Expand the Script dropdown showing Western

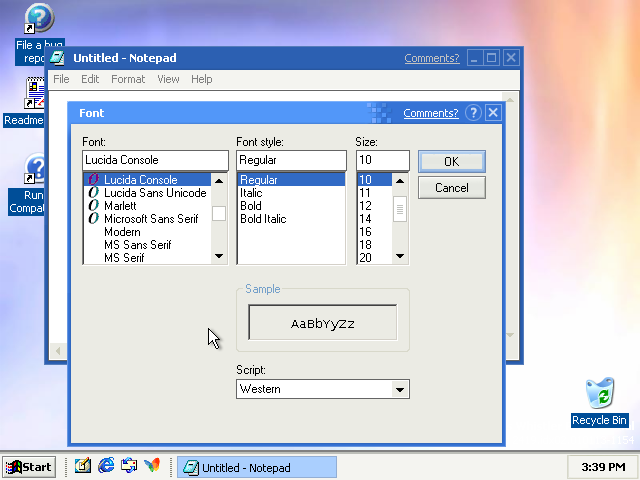[400, 389]
